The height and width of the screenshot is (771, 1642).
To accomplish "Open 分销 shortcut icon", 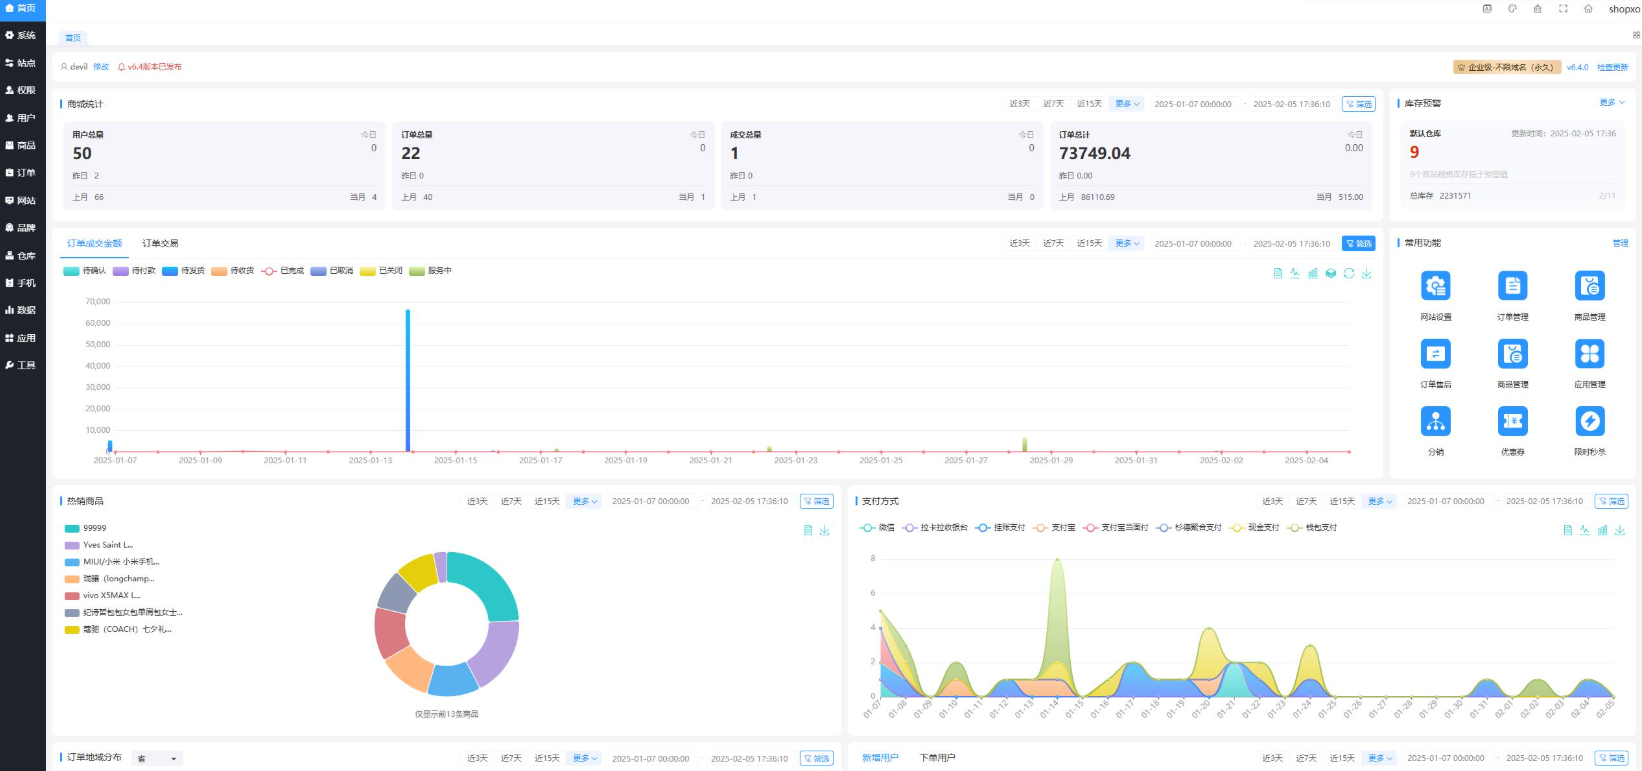I will click(1436, 421).
